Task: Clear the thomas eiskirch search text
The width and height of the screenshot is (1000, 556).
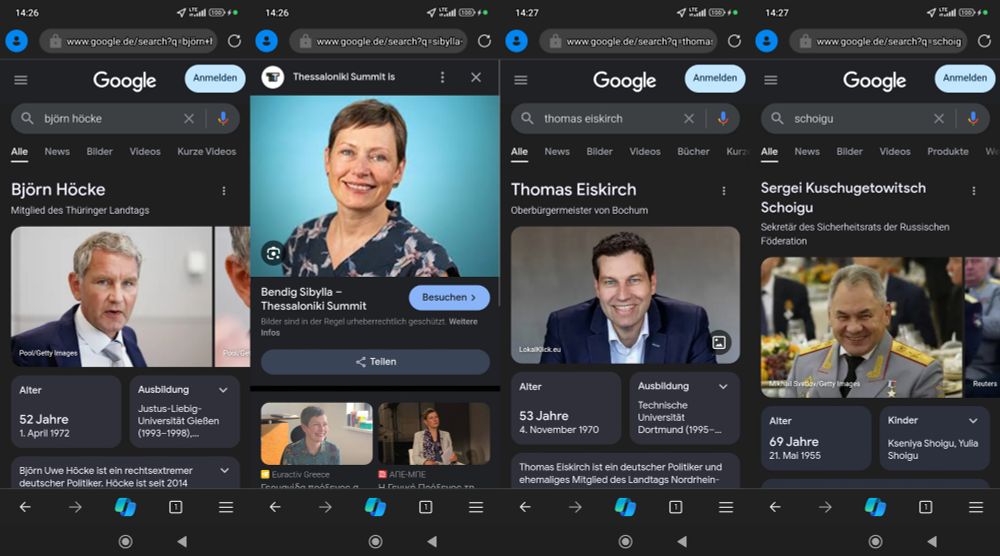Action: point(689,119)
